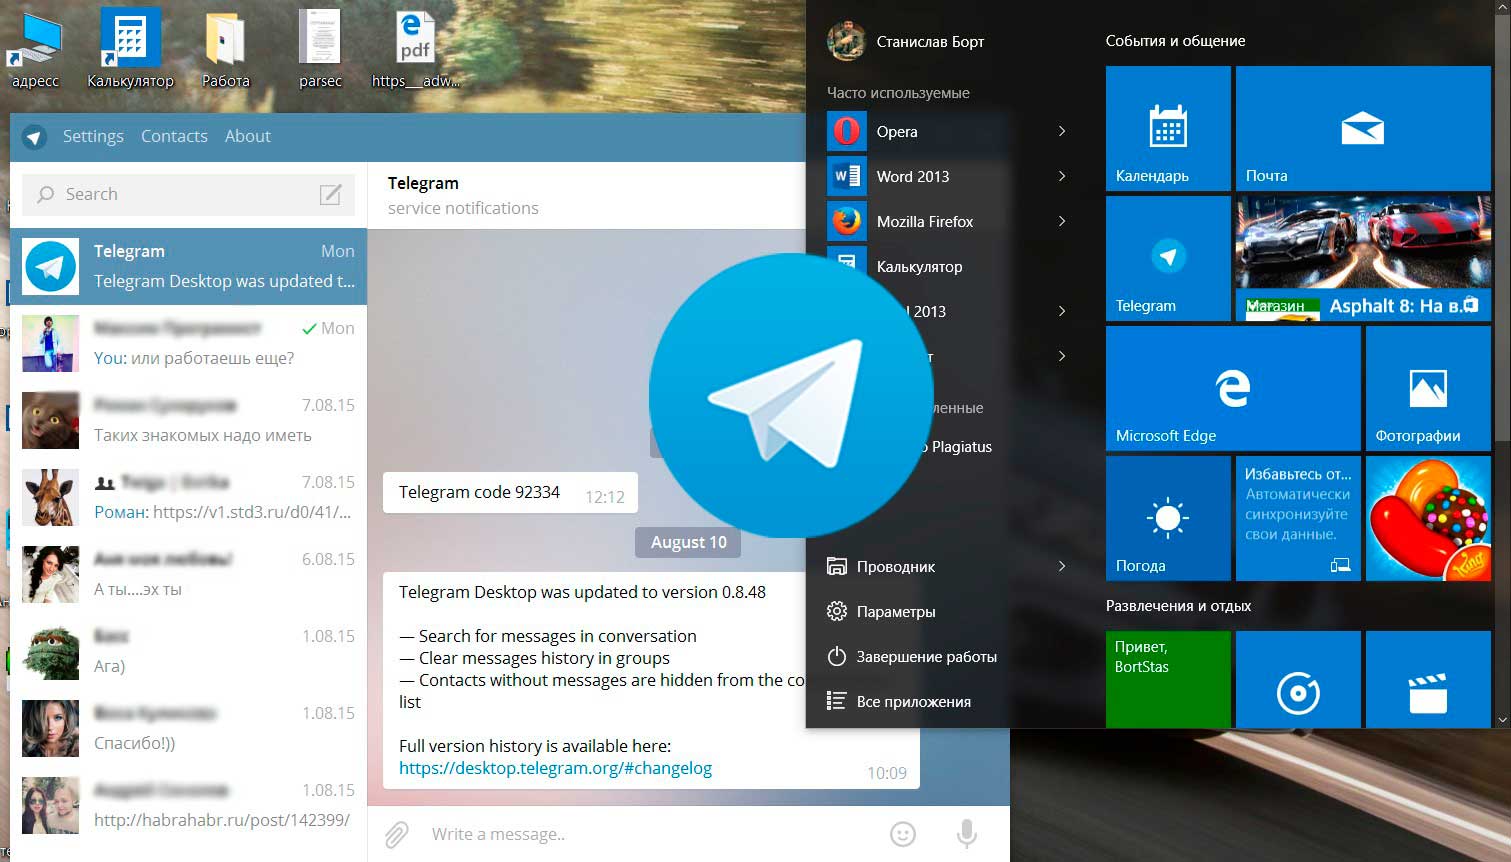Screen dimensions: 1511x862
Task: Click the Telegram logo in the title bar
Action: [35, 137]
